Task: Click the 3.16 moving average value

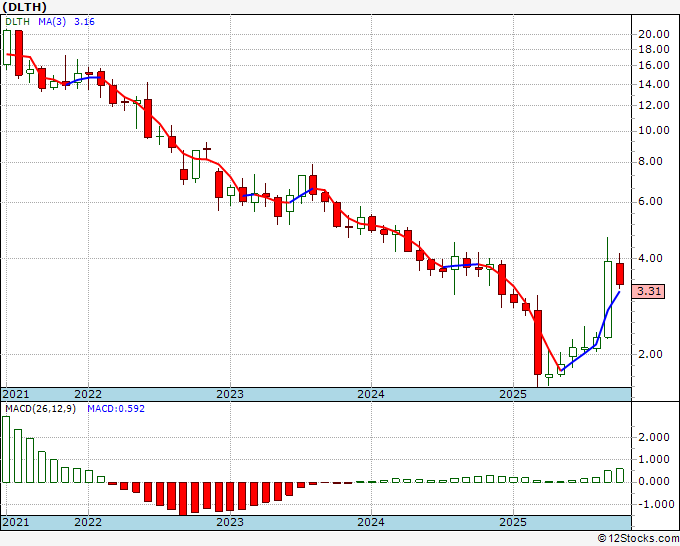Action: 84,22
